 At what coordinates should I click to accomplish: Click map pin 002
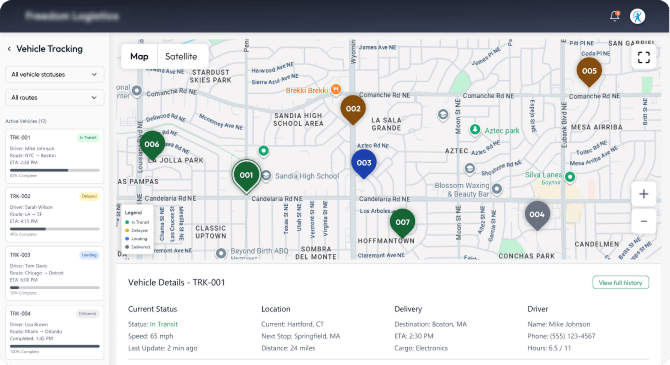[x=353, y=110]
